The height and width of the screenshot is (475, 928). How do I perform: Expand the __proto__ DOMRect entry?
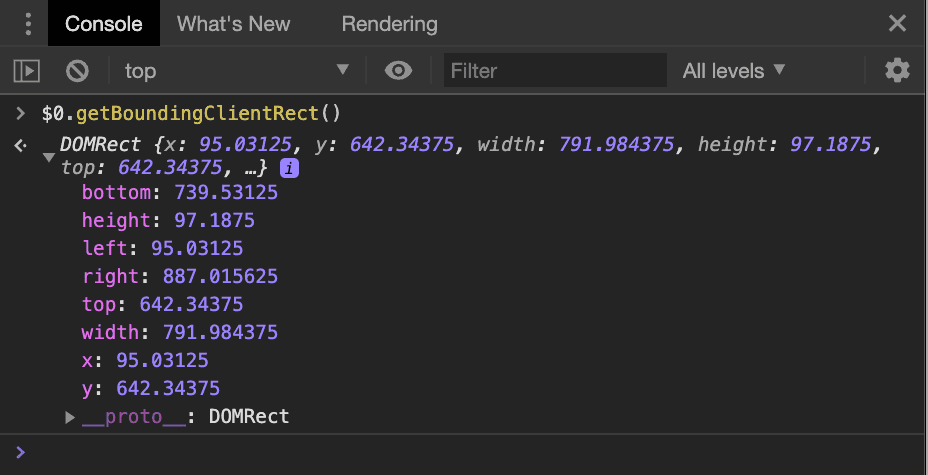70,417
